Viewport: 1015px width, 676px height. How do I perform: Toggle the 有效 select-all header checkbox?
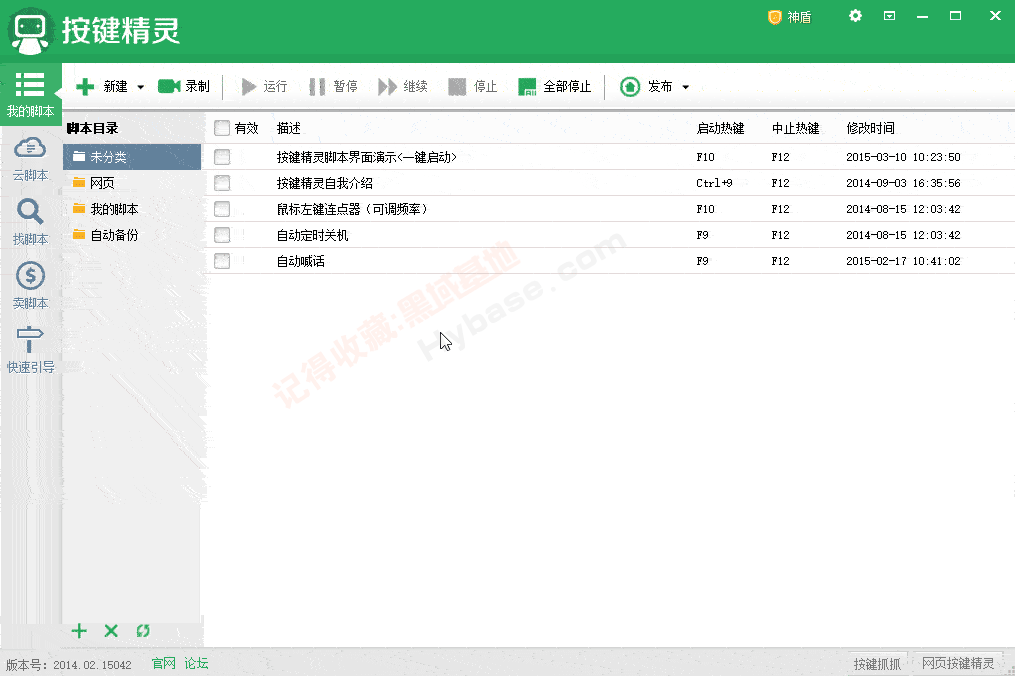pyautogui.click(x=222, y=128)
